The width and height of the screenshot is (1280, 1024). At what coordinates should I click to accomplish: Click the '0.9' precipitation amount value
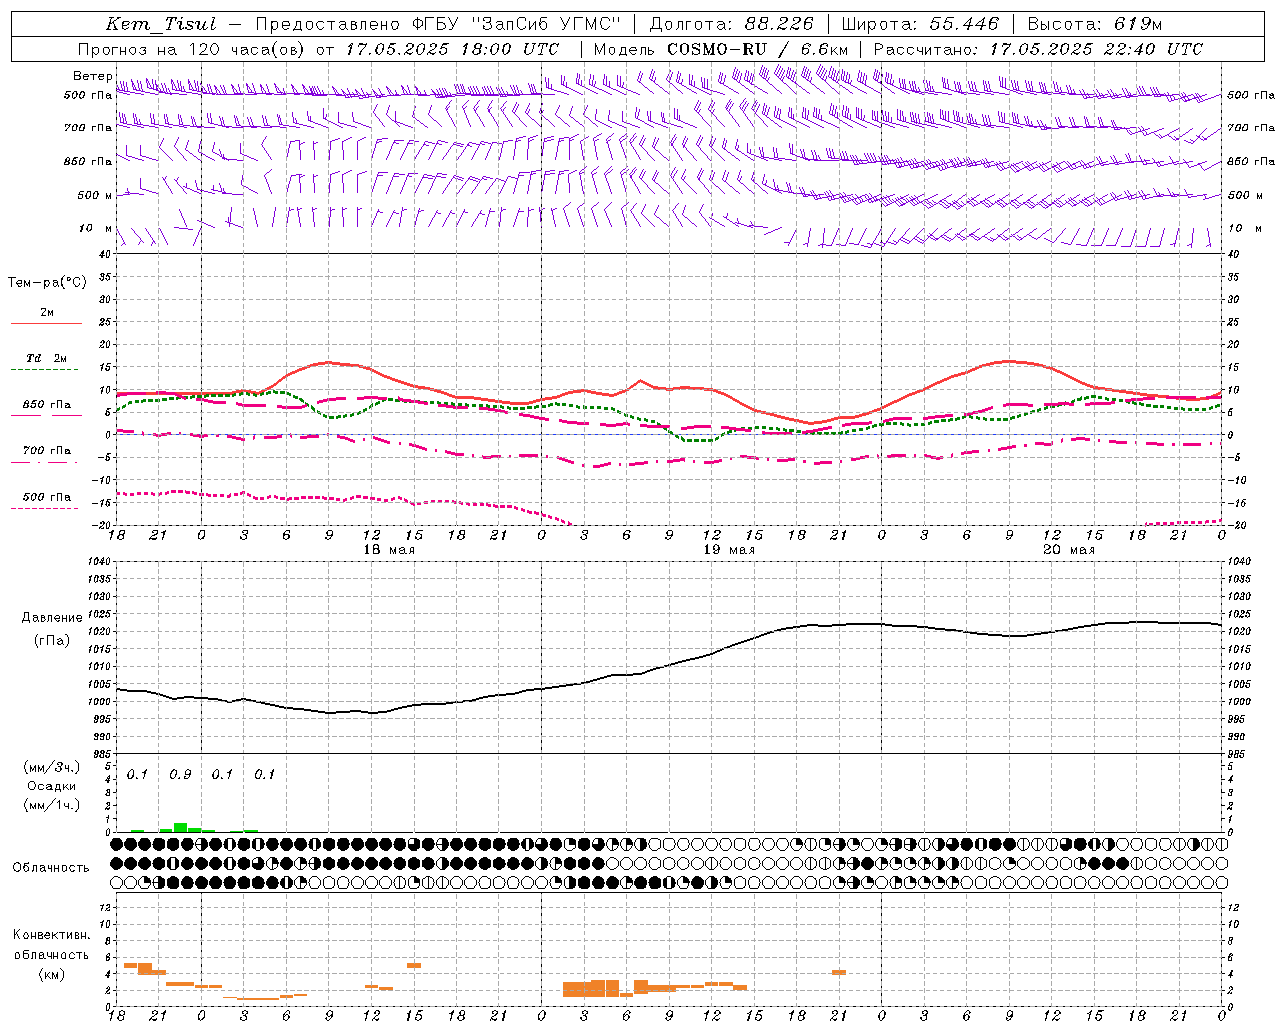pyautogui.click(x=180, y=774)
